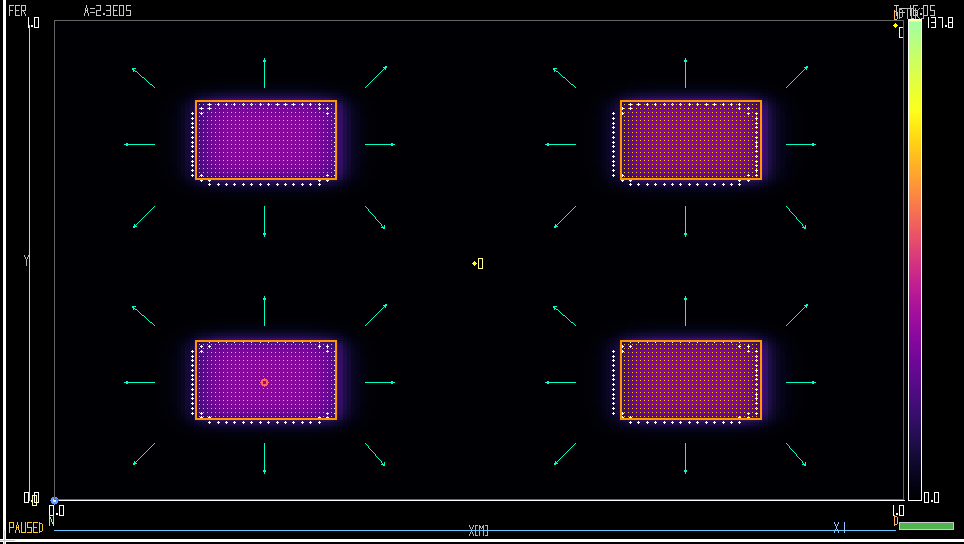
Task: Click the red circle marker in the purple rectangle
Action: (264, 382)
